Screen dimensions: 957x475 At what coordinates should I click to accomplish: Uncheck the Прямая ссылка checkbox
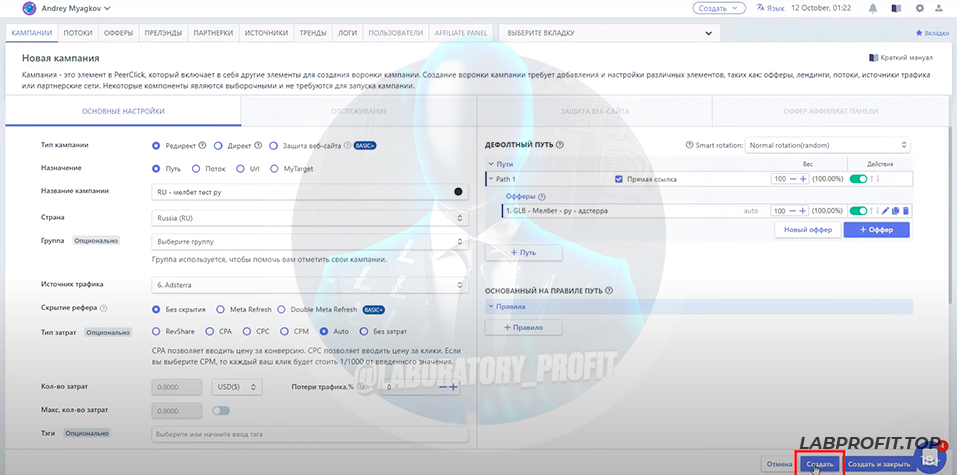[619, 179]
